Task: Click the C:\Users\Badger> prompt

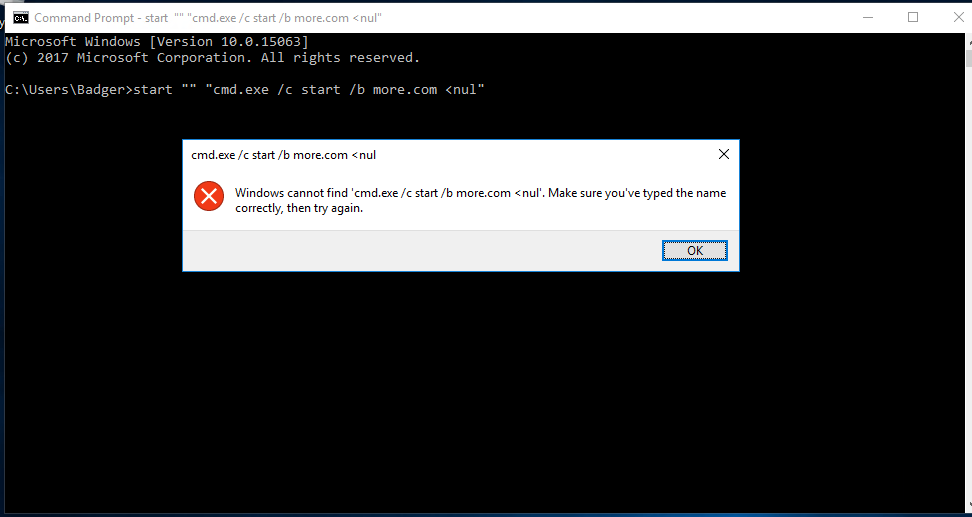Action: pos(69,90)
